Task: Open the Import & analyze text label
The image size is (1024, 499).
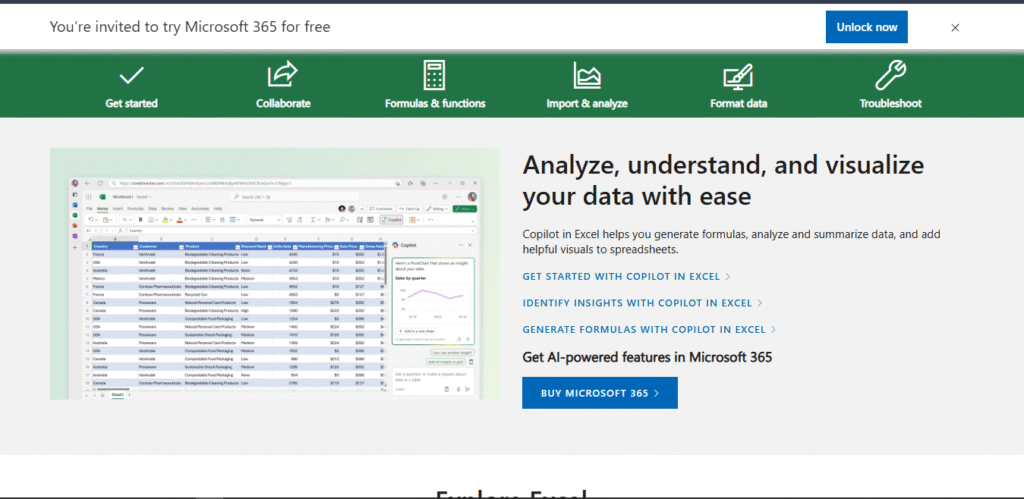Action: click(x=587, y=103)
